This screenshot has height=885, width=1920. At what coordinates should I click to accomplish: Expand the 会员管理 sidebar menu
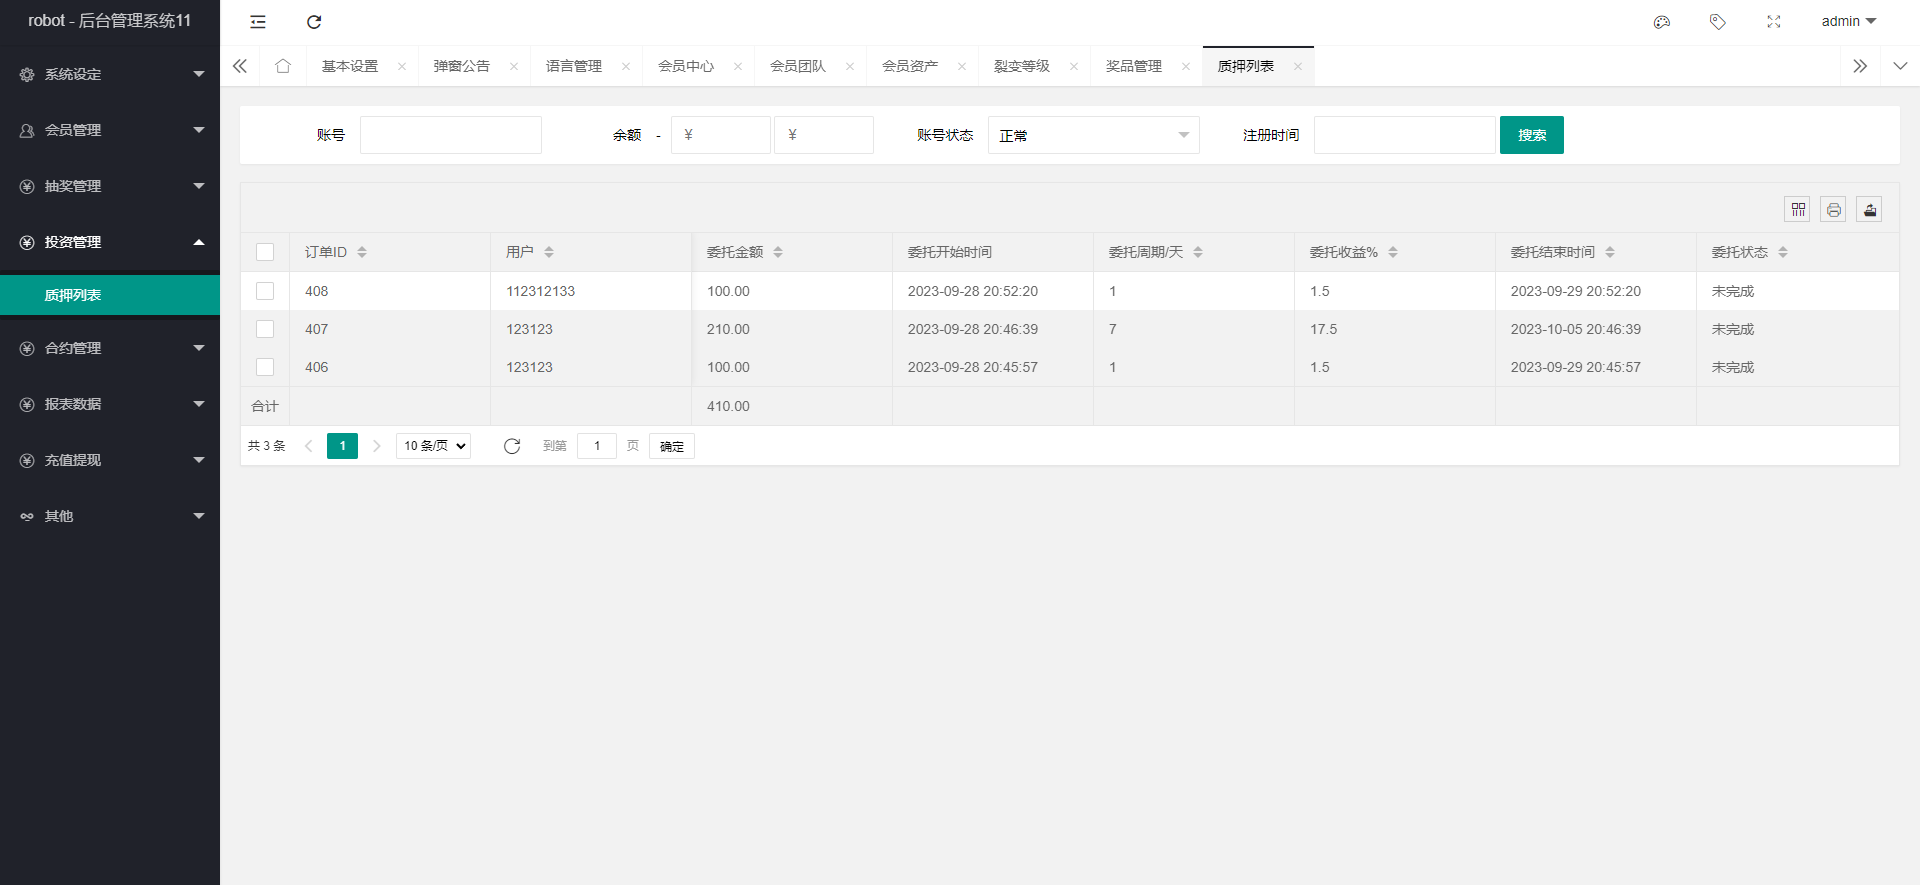(x=110, y=130)
